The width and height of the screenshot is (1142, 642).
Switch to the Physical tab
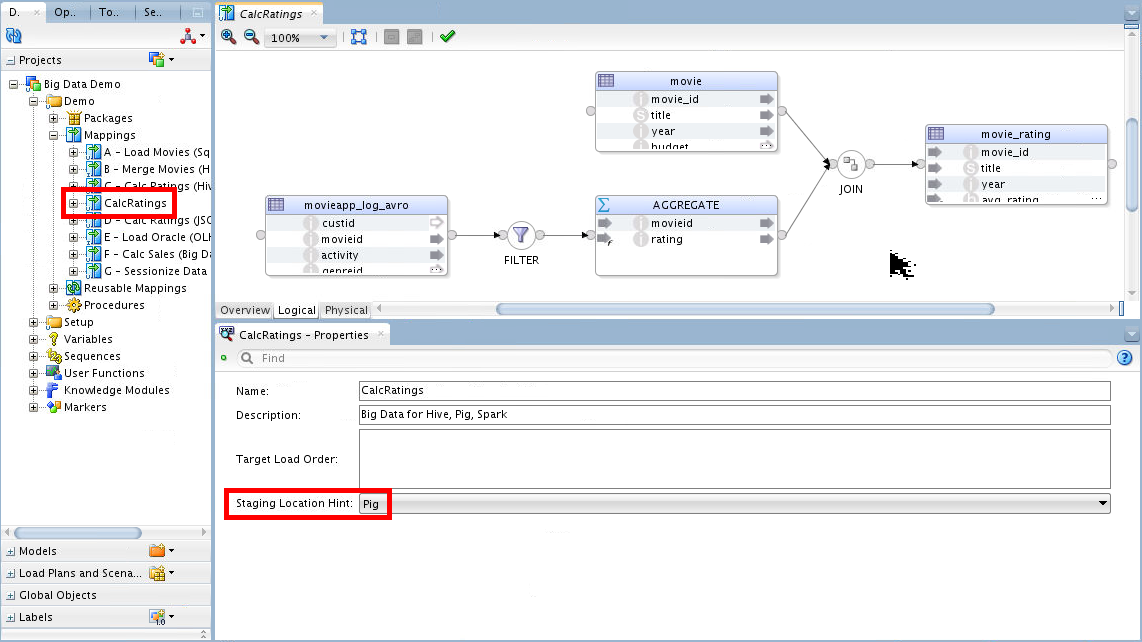tap(346, 310)
